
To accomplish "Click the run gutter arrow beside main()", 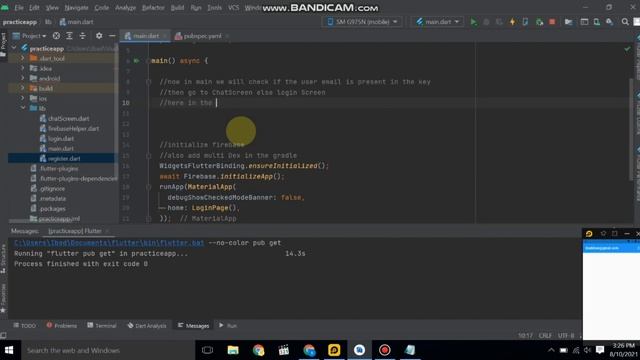I will (136, 61).
